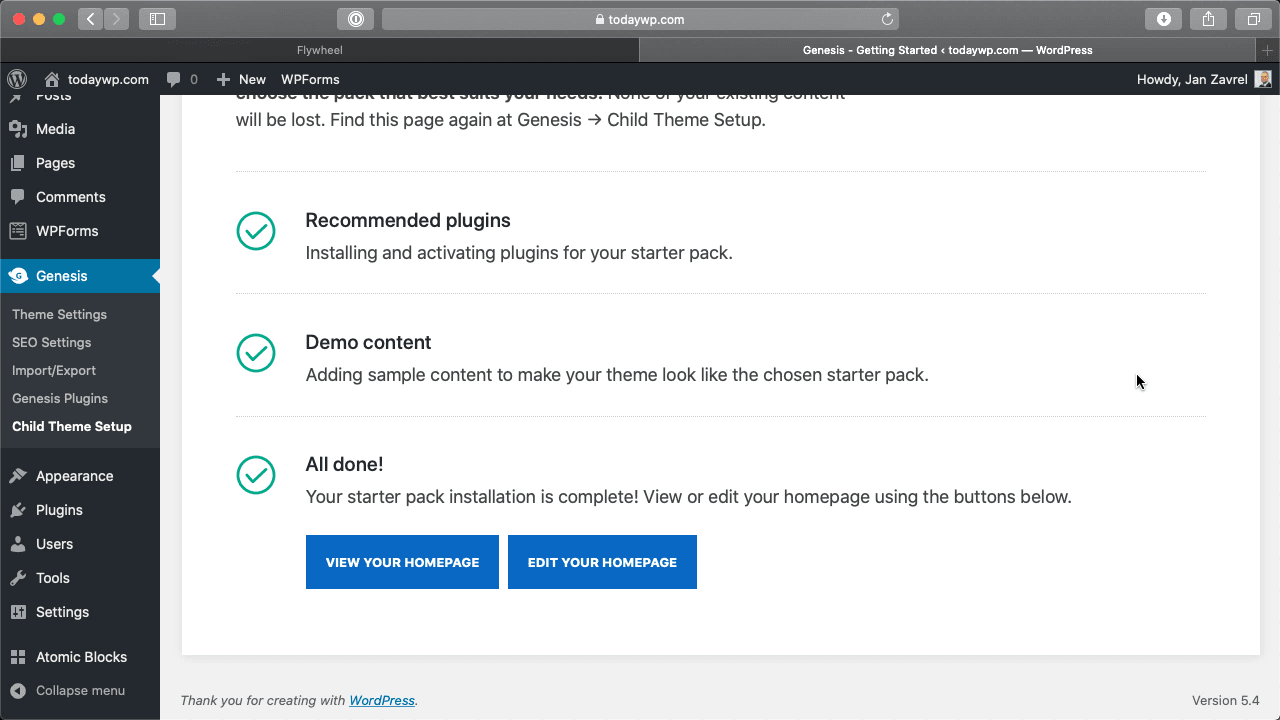This screenshot has height=720, width=1280.
Task: Open comments bubble in admin bar
Action: 182,79
